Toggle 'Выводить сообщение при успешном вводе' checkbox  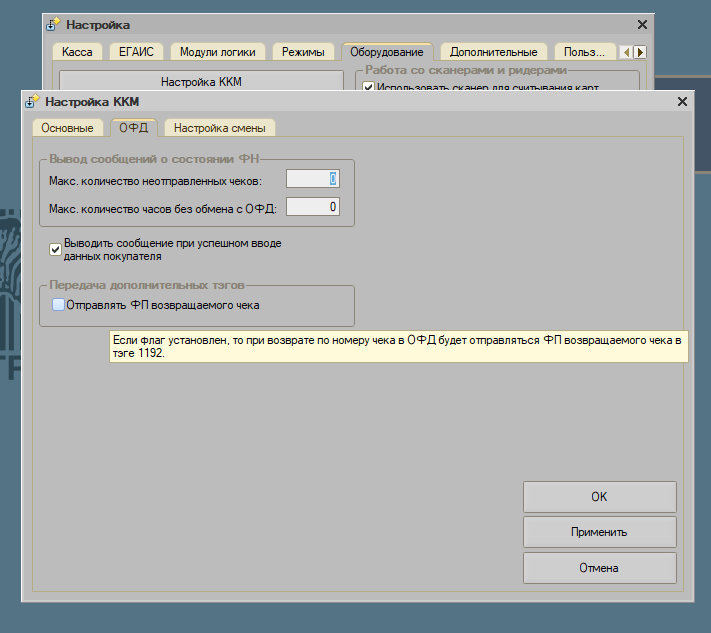(56, 249)
